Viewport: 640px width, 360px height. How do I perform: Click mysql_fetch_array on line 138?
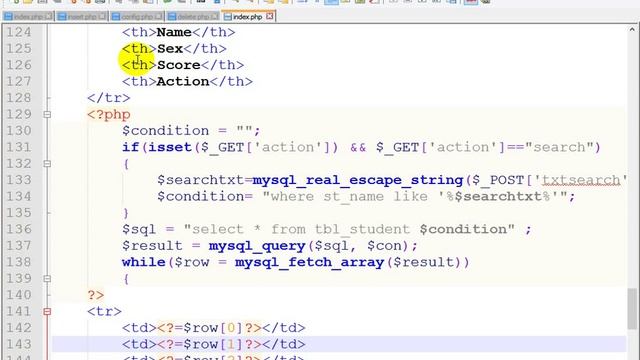click(x=309, y=262)
